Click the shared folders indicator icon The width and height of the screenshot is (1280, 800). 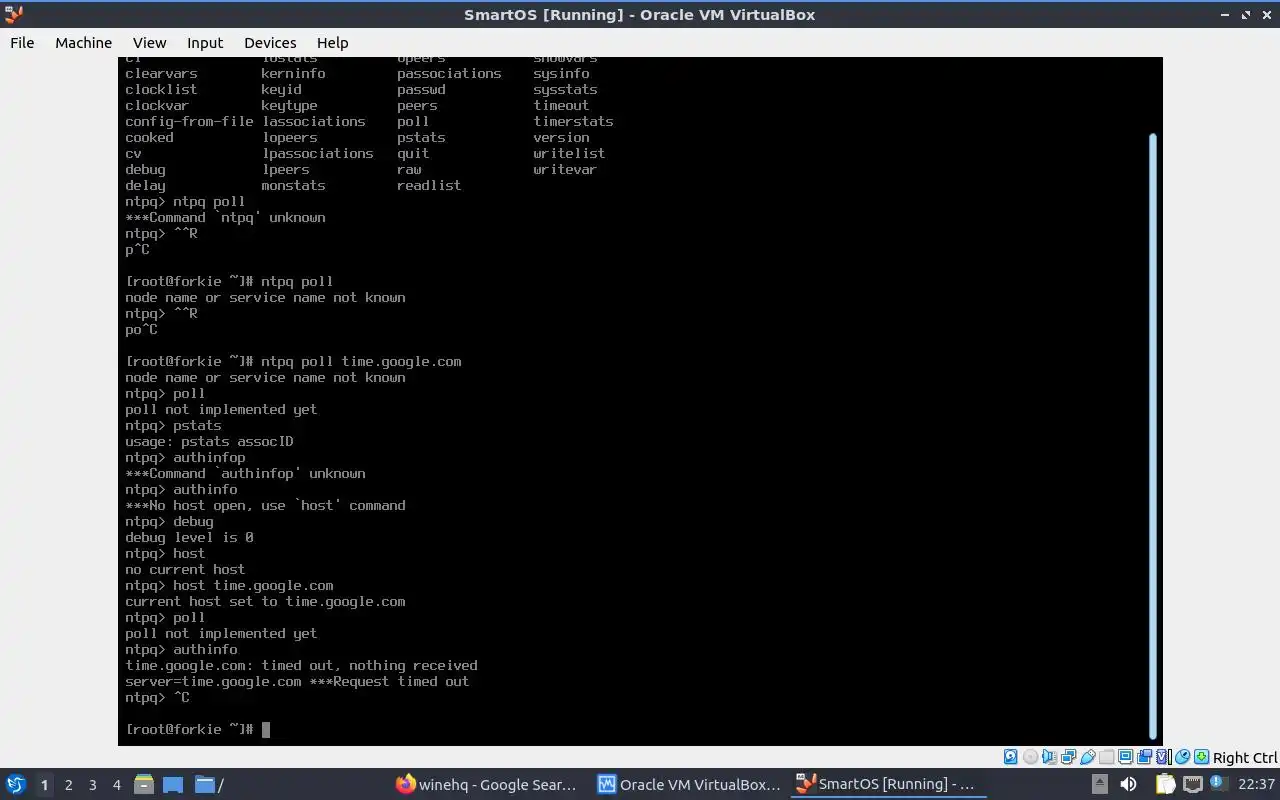1106,757
